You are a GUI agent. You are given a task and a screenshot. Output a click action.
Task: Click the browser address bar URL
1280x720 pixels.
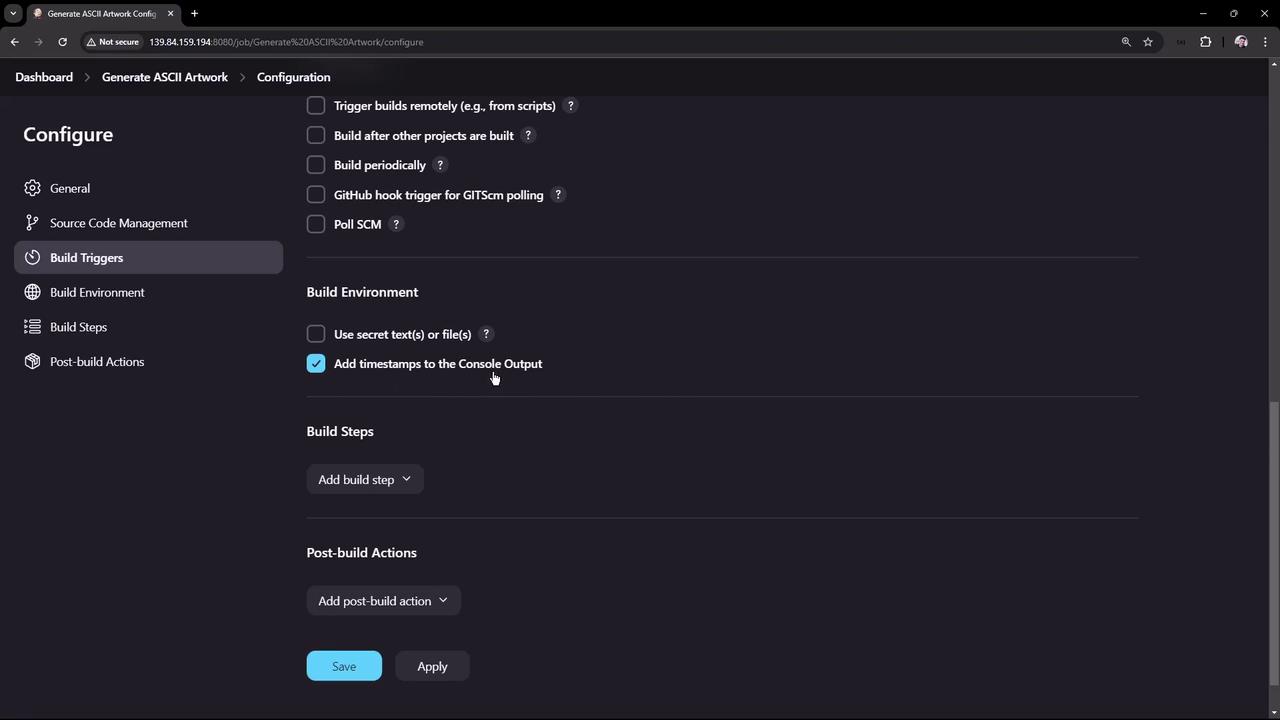pyautogui.click(x=286, y=42)
